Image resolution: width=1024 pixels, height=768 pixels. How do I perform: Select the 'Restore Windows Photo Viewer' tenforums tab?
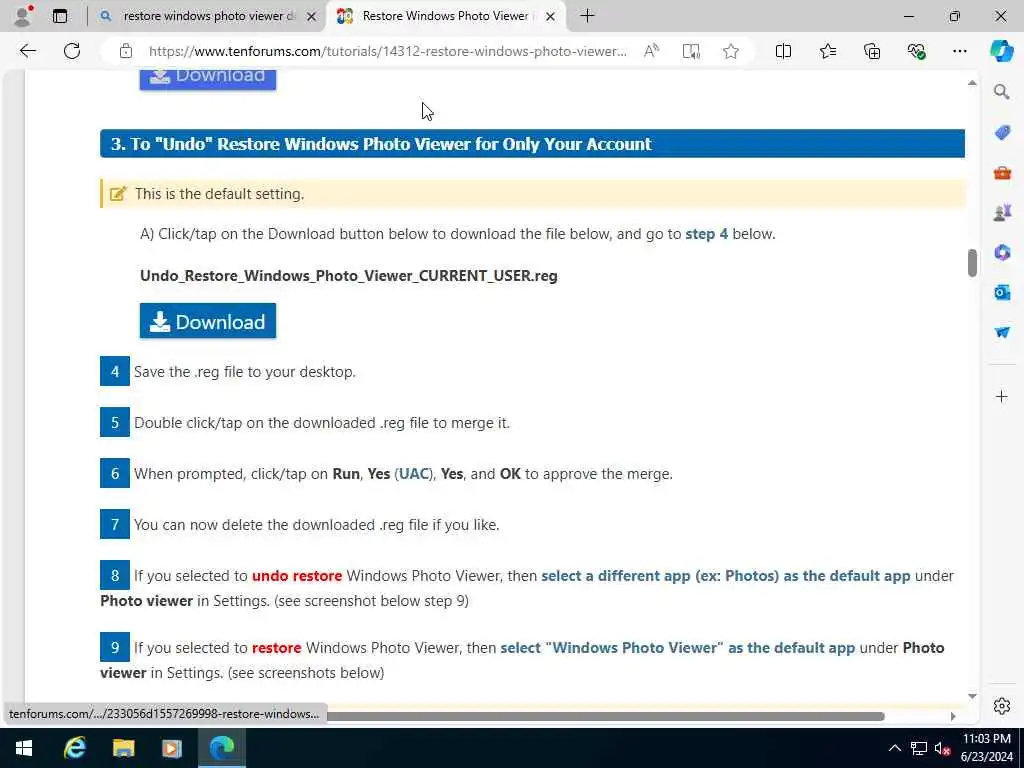point(447,16)
